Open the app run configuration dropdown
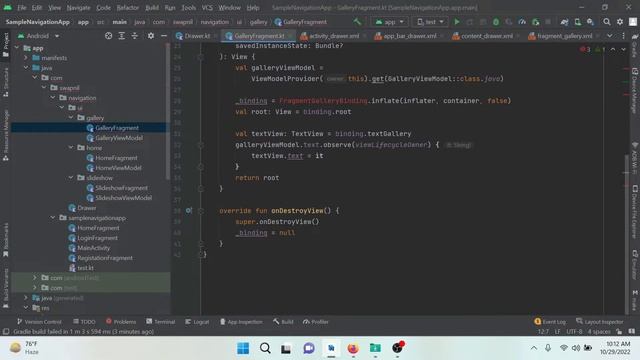Screen dimensions: 640x360 click(390, 22)
